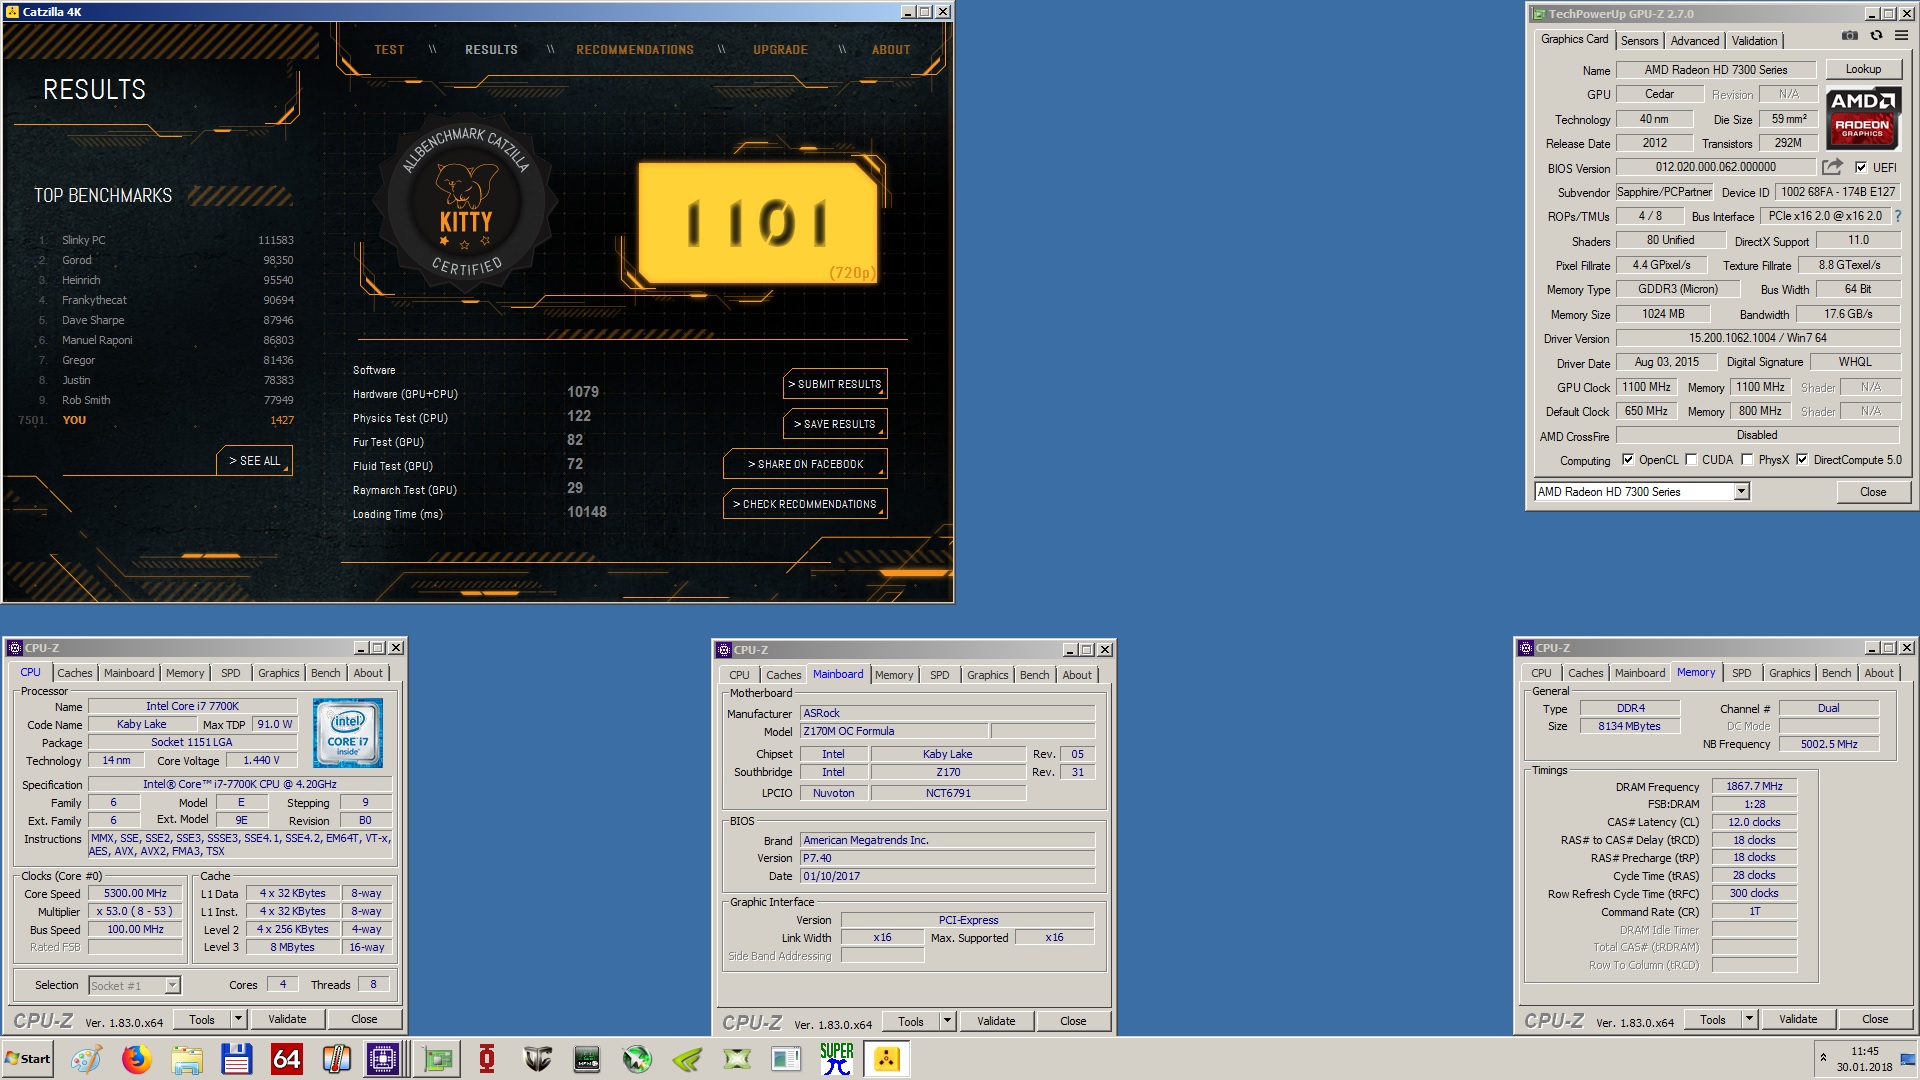Switch to the Sensors tab in GPU-Z

coord(1639,41)
